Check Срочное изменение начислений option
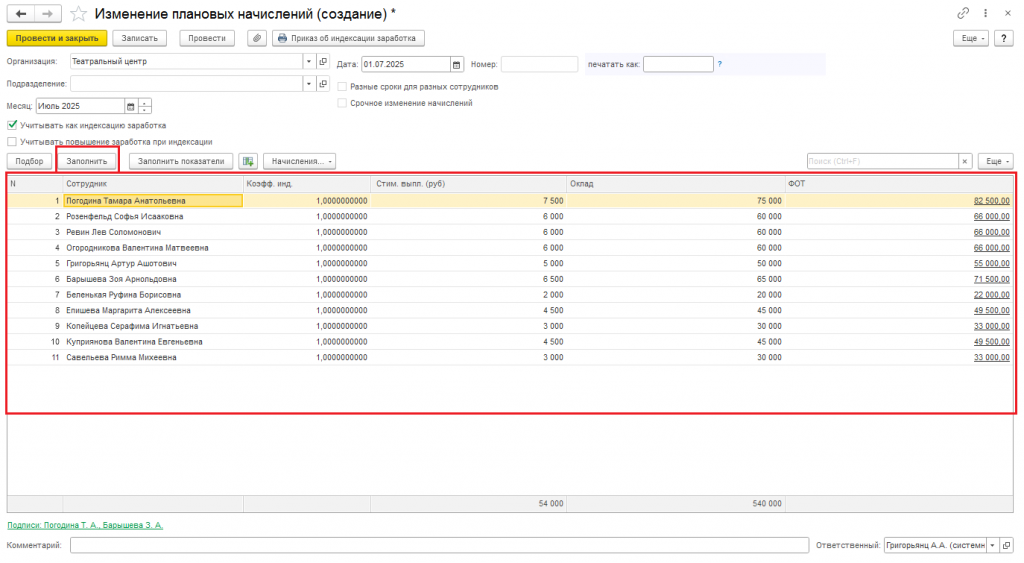This screenshot has width=1024, height=563. (x=342, y=103)
